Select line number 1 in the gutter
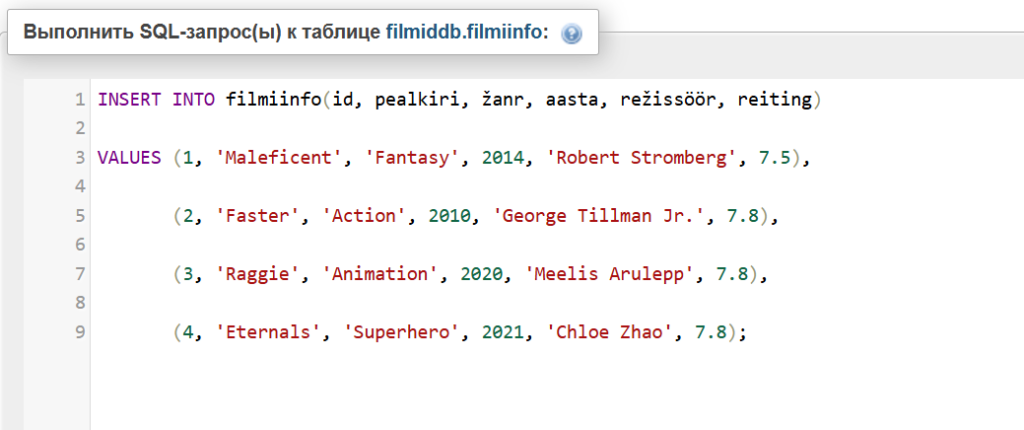The width and height of the screenshot is (1024, 430). point(80,100)
